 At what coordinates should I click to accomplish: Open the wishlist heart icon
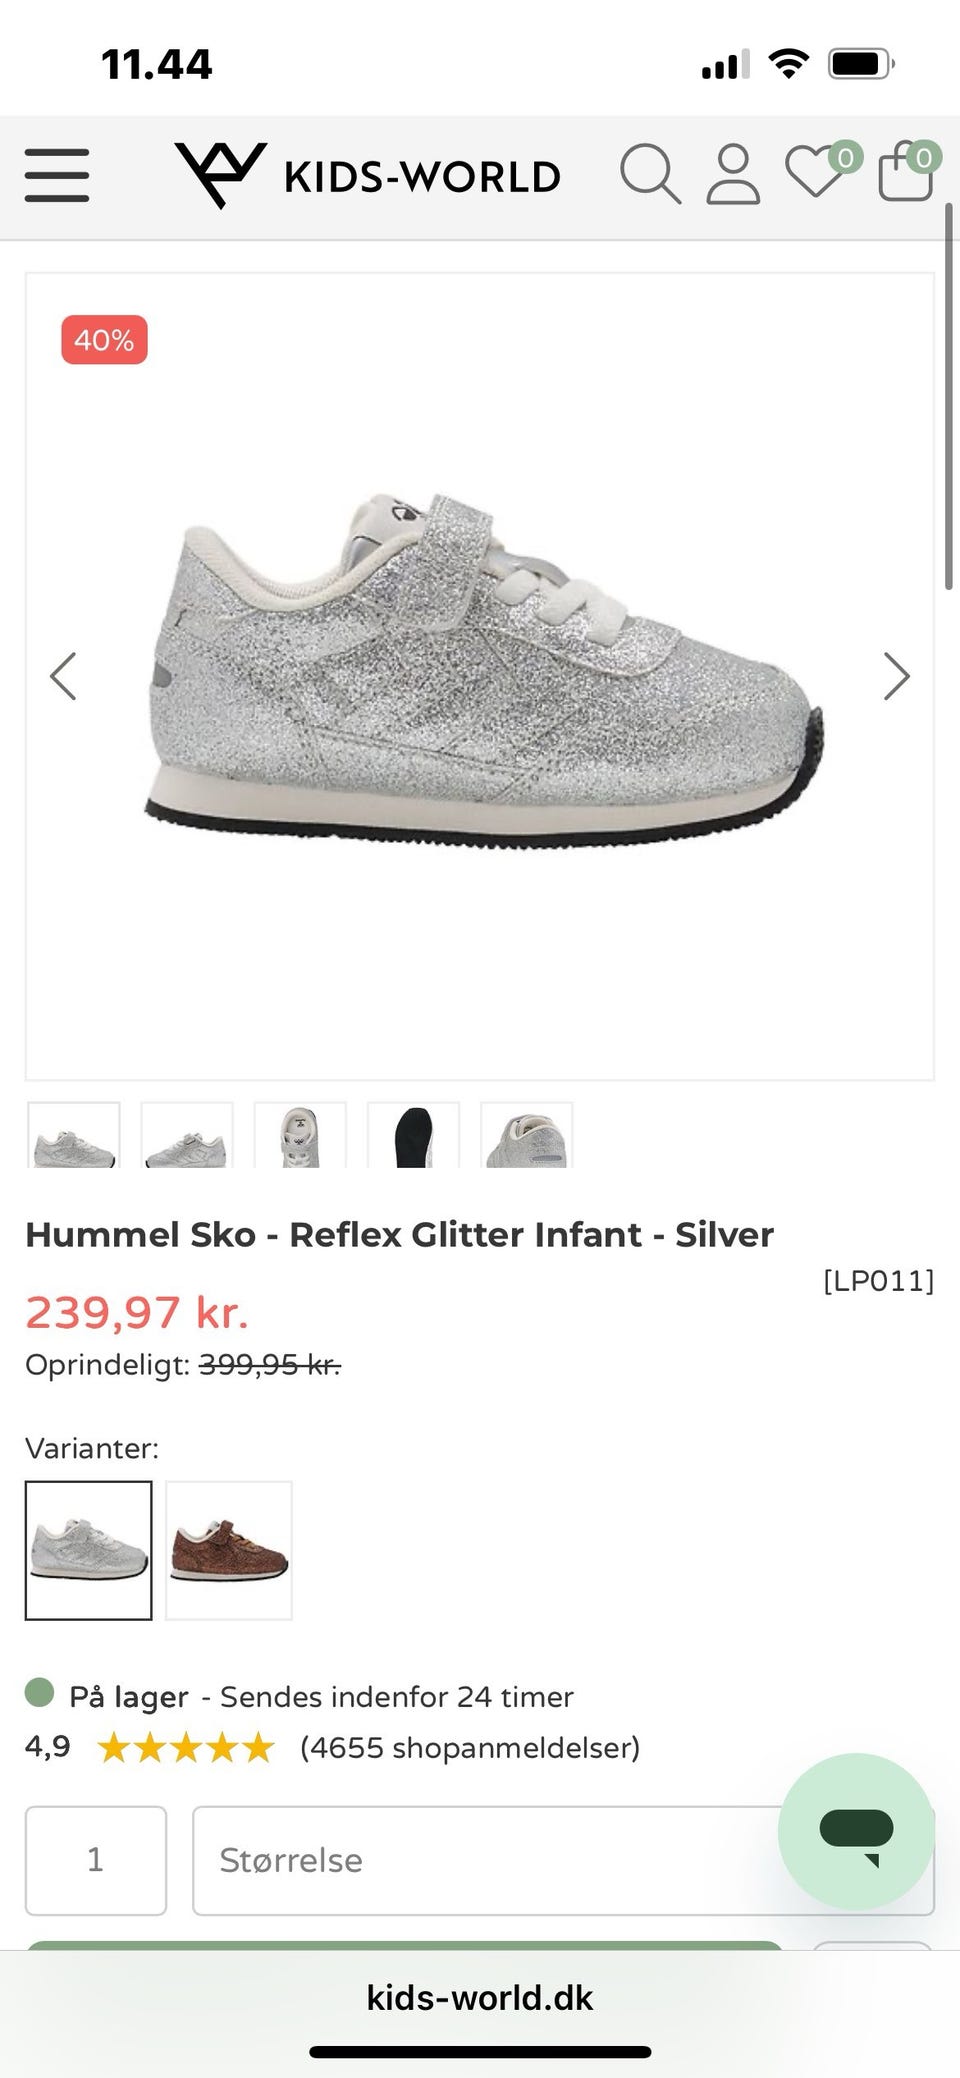click(x=817, y=171)
